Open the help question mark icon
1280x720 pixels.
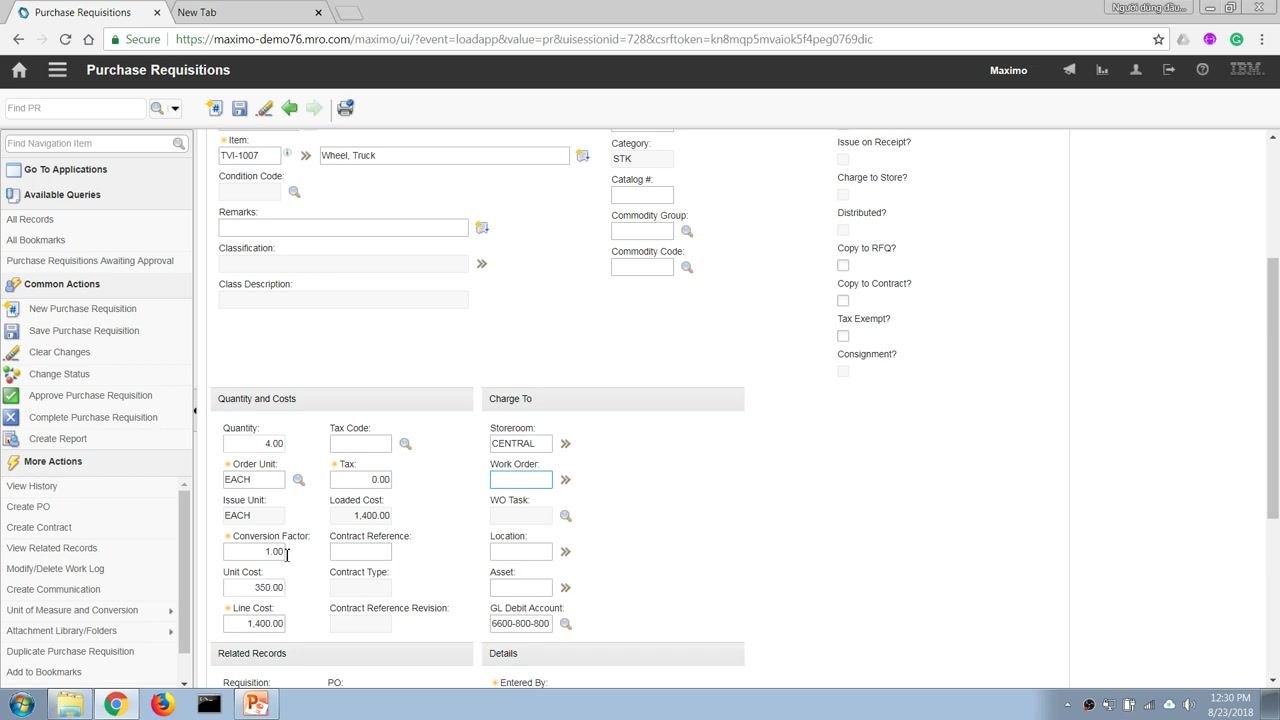pyautogui.click(x=1202, y=70)
